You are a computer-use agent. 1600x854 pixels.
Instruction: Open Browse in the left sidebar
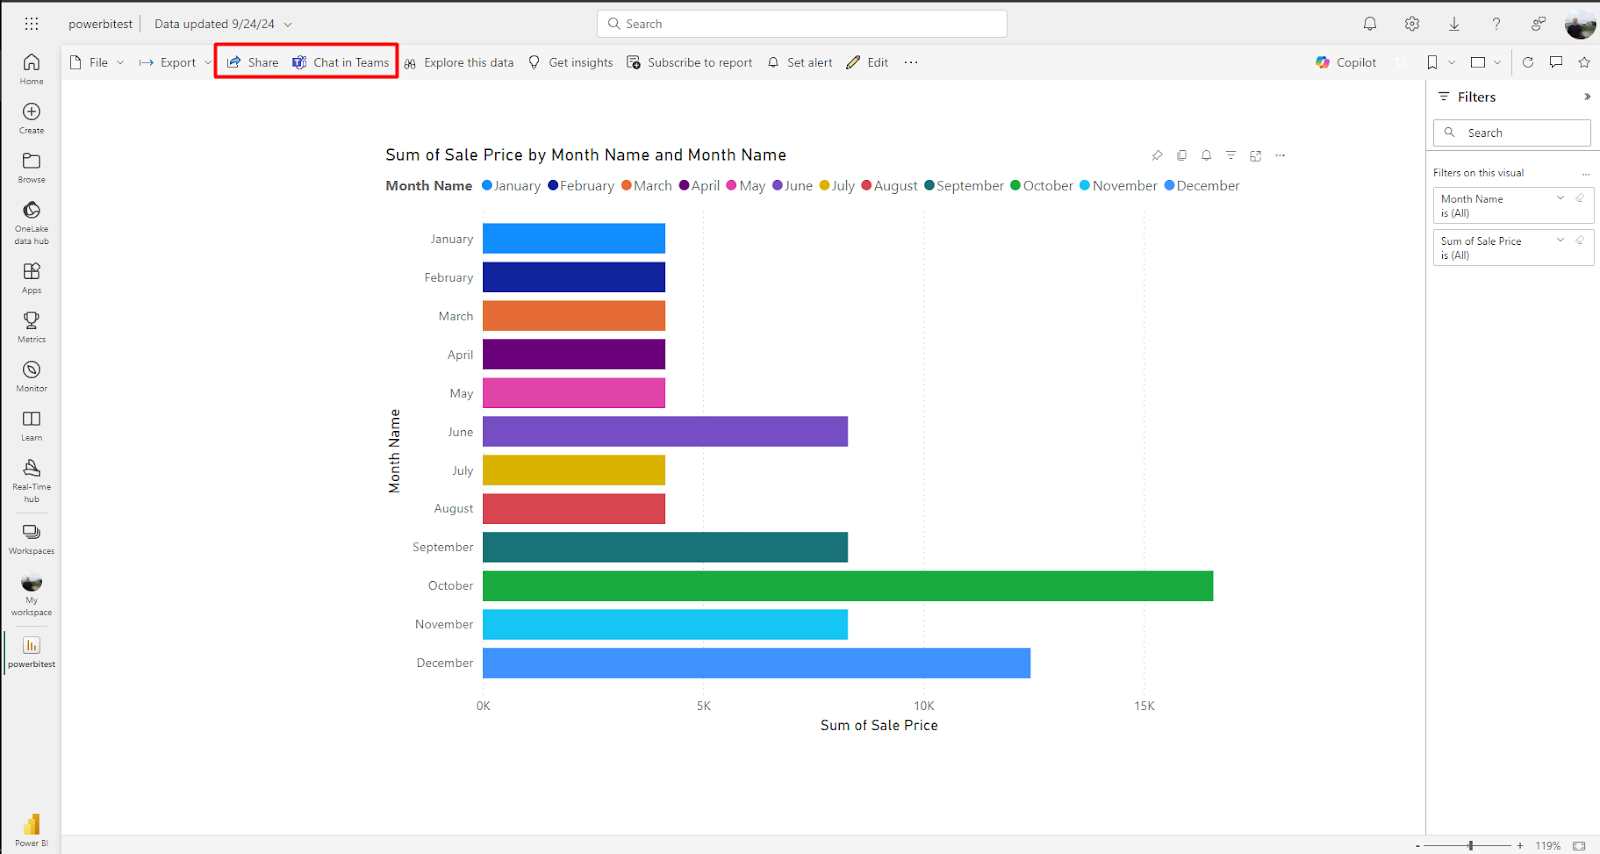click(x=31, y=167)
